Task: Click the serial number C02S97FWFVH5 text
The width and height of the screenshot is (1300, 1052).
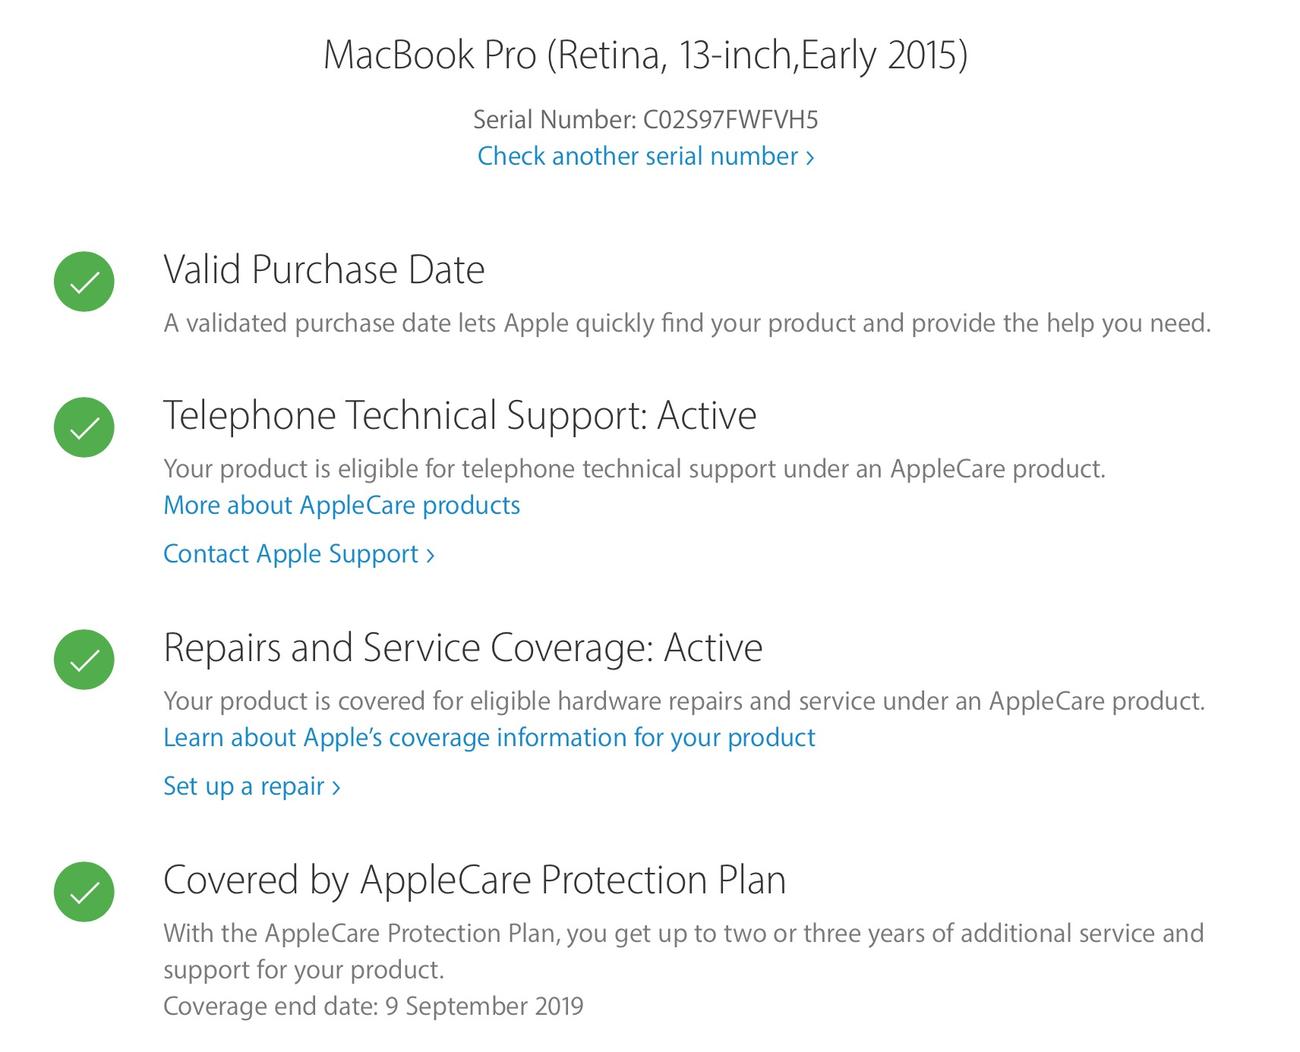Action: coord(730,120)
